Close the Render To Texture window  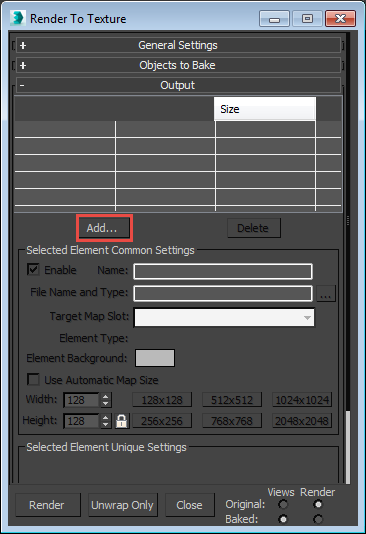340,18
